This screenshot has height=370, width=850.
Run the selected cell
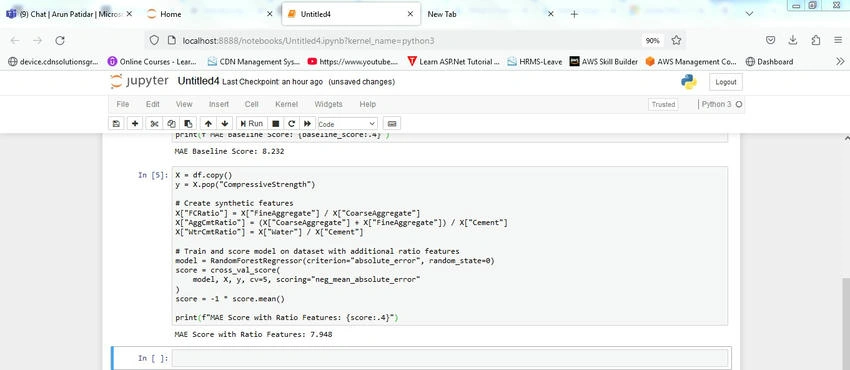click(252, 124)
